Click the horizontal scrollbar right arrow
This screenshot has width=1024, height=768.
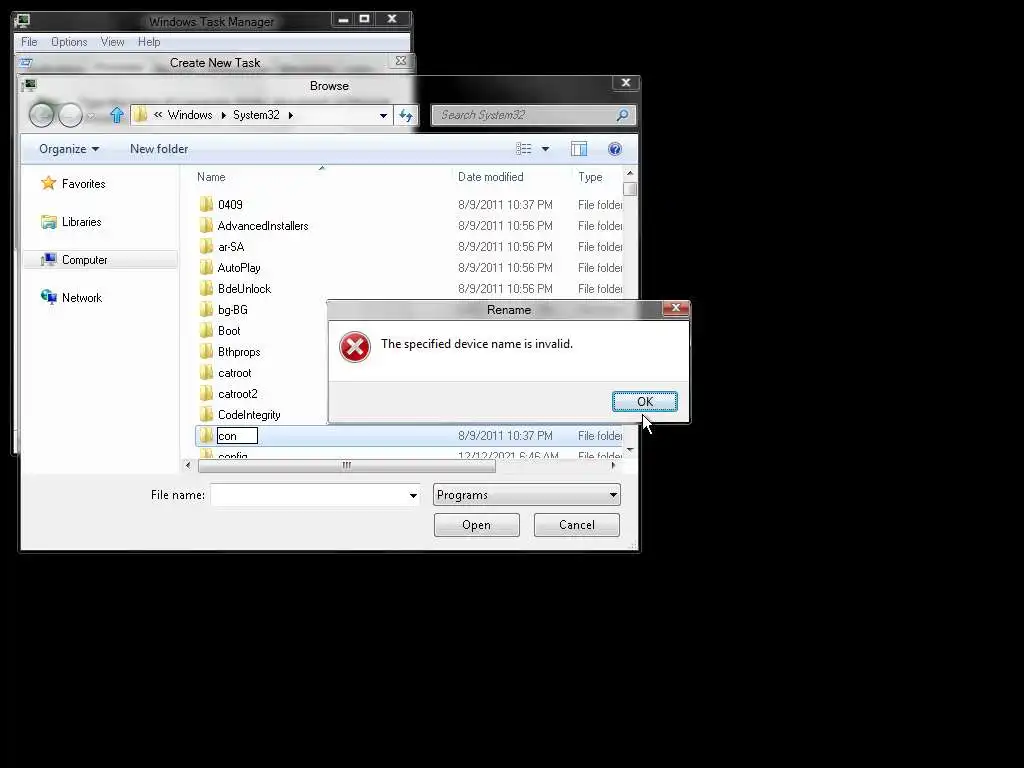[x=613, y=466]
